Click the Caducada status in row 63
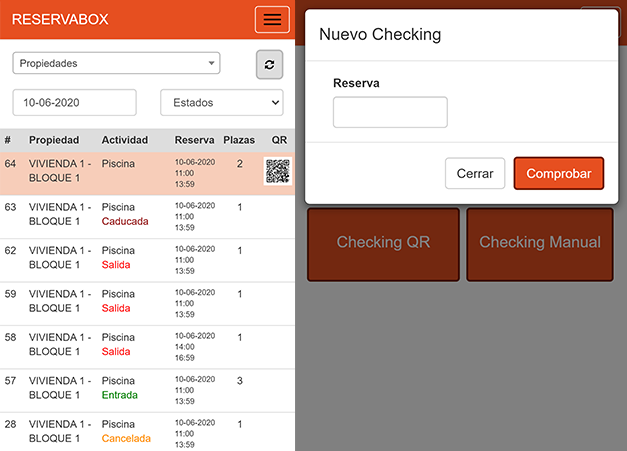The width and height of the screenshot is (627, 451). 125,221
